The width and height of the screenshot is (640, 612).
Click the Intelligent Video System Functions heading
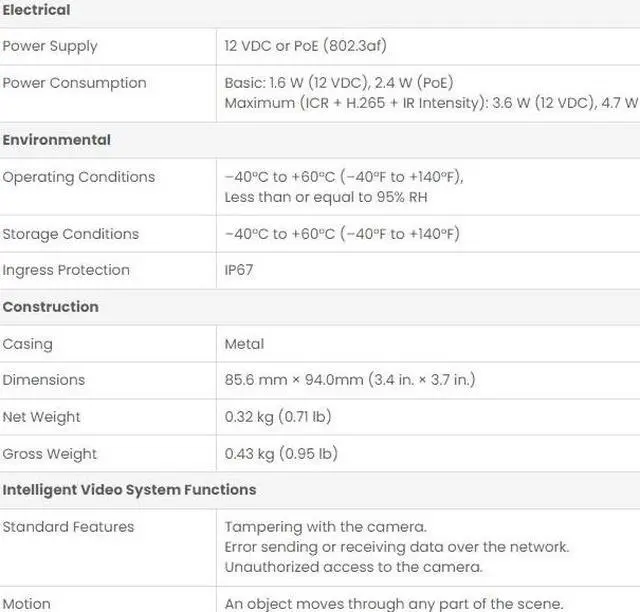click(129, 490)
